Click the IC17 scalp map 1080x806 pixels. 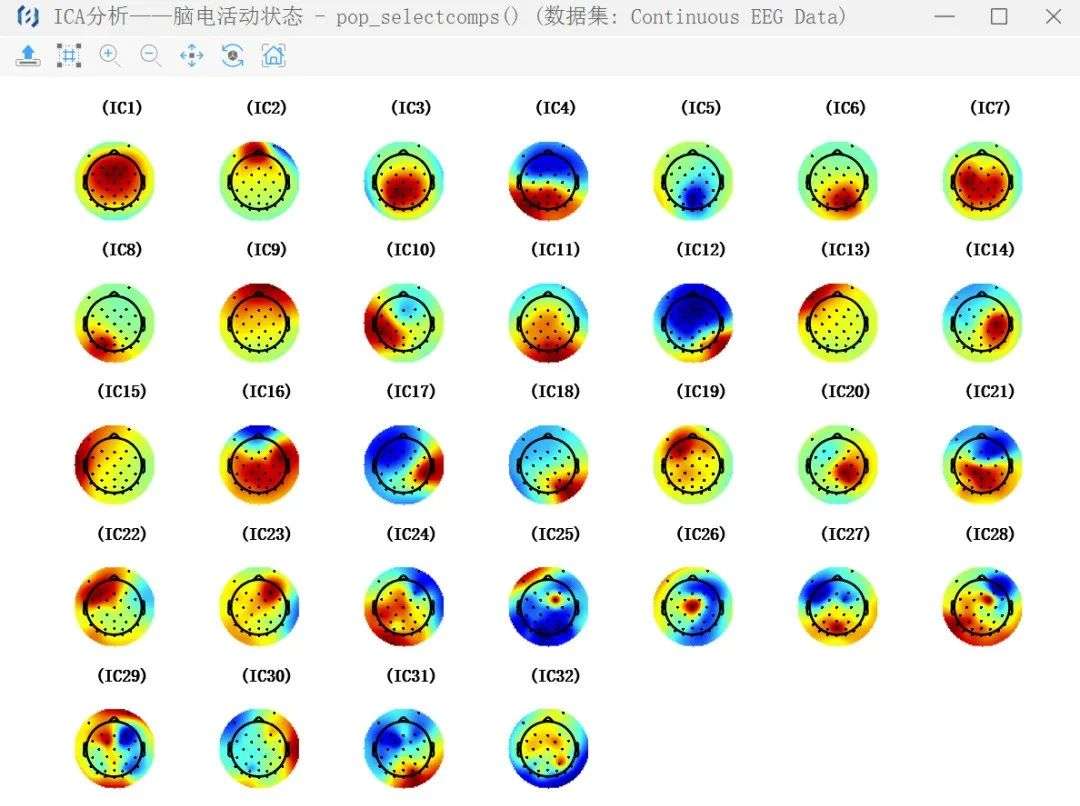point(404,465)
